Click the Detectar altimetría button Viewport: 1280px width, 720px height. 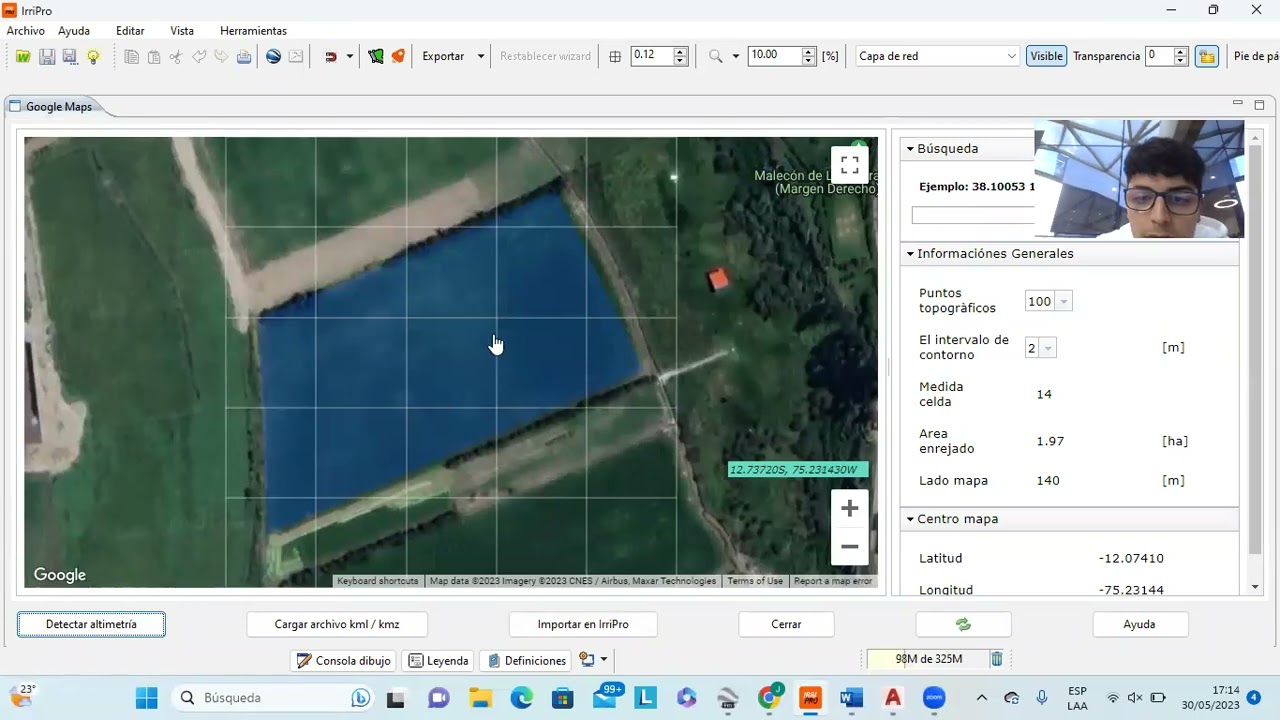pyautogui.click(x=91, y=624)
